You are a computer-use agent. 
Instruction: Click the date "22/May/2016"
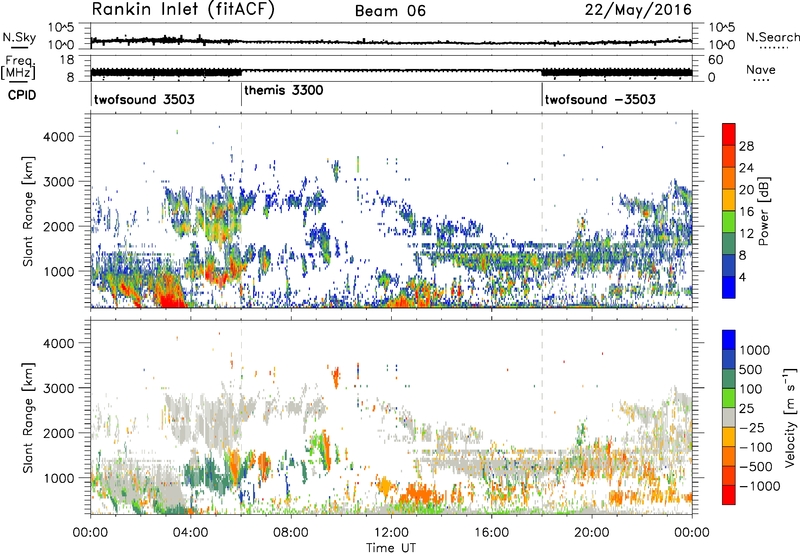[x=638, y=10]
